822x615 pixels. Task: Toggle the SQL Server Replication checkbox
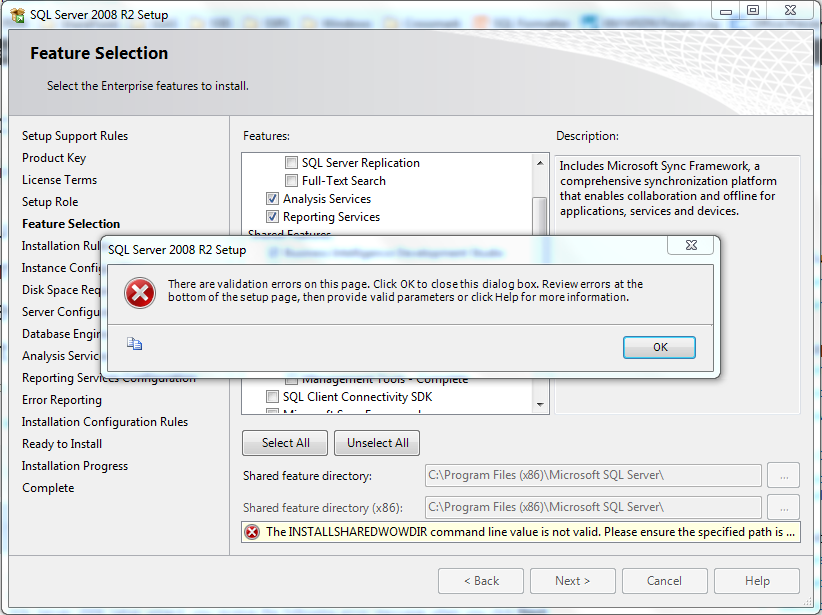coord(291,163)
